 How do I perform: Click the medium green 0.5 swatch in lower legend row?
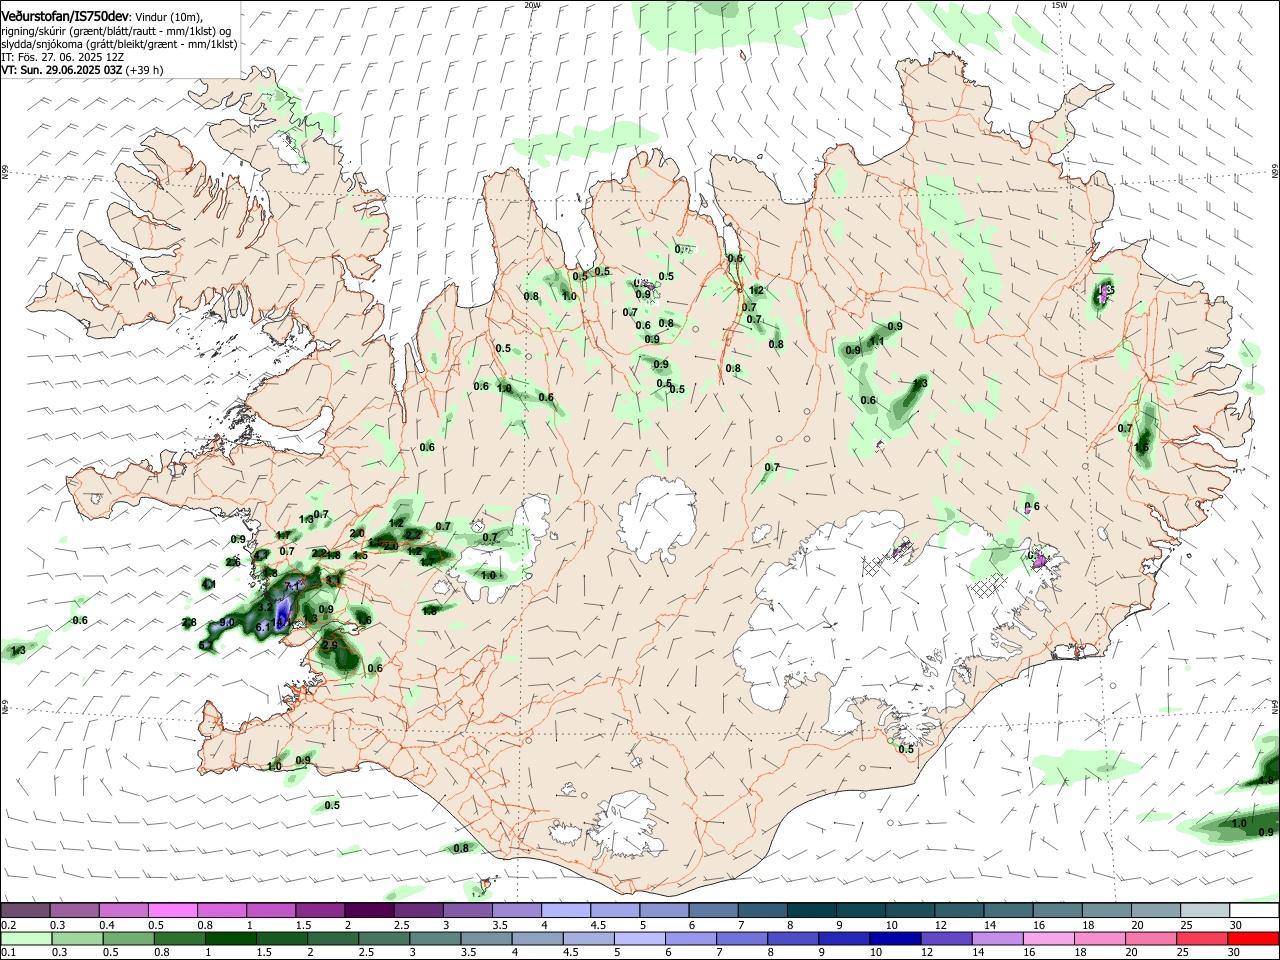point(128,939)
